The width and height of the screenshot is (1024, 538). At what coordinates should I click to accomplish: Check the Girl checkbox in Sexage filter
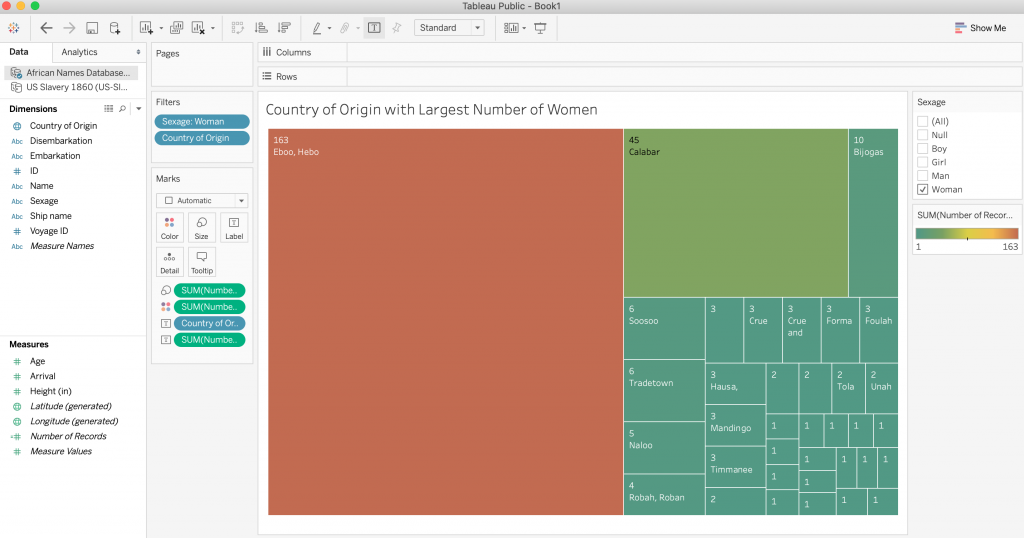click(x=923, y=162)
